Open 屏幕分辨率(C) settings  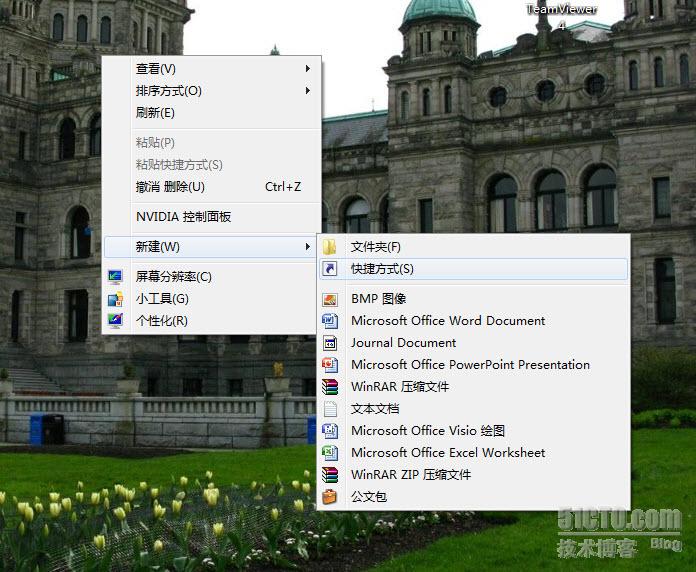pos(211,277)
